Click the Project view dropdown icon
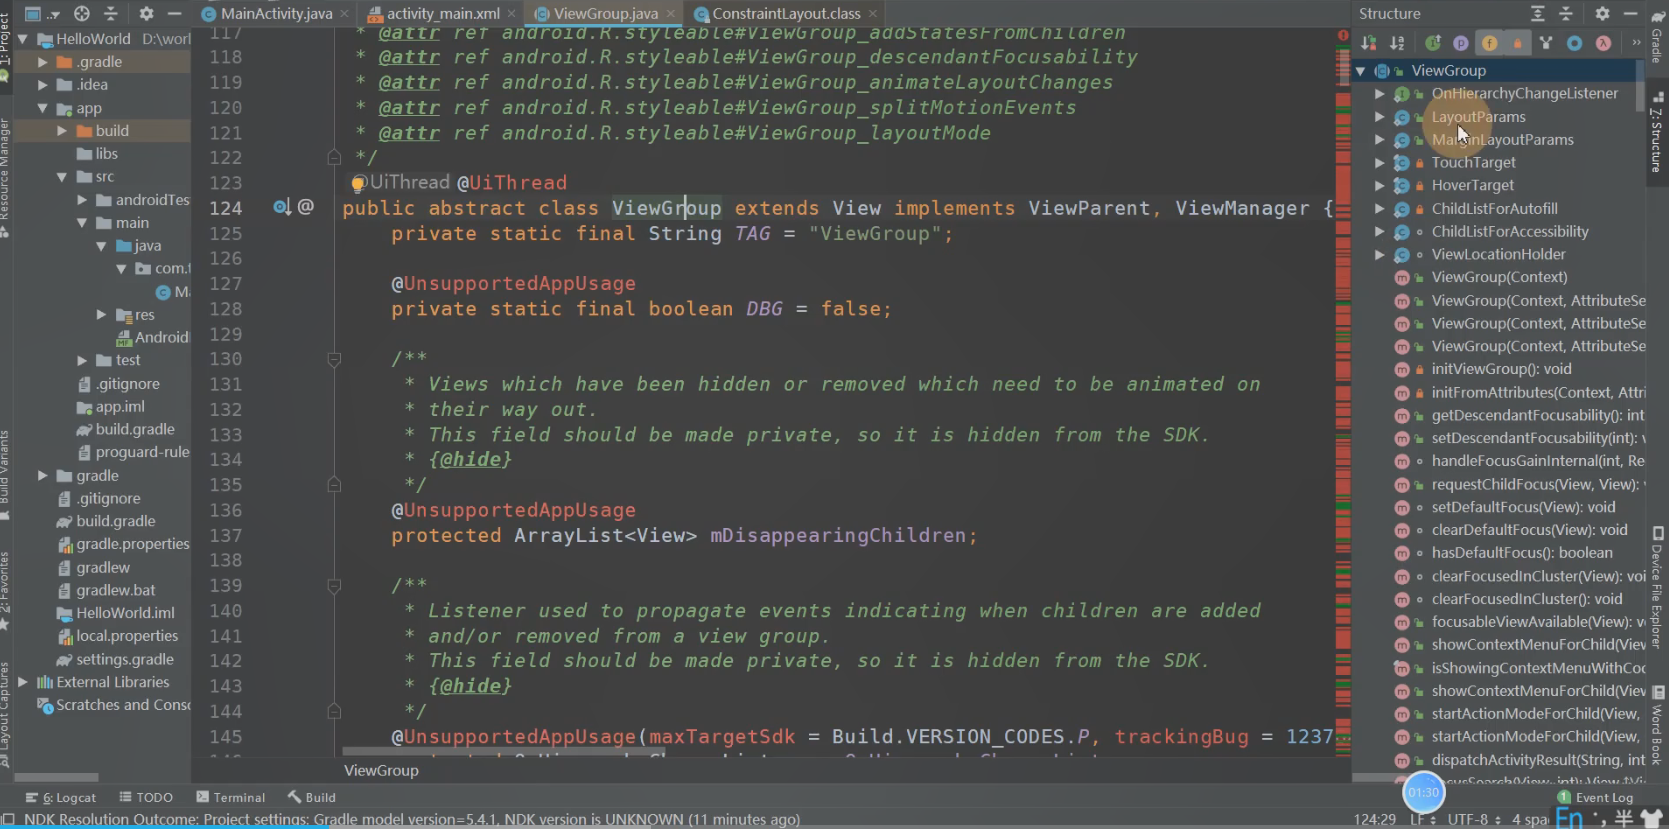 (41, 14)
